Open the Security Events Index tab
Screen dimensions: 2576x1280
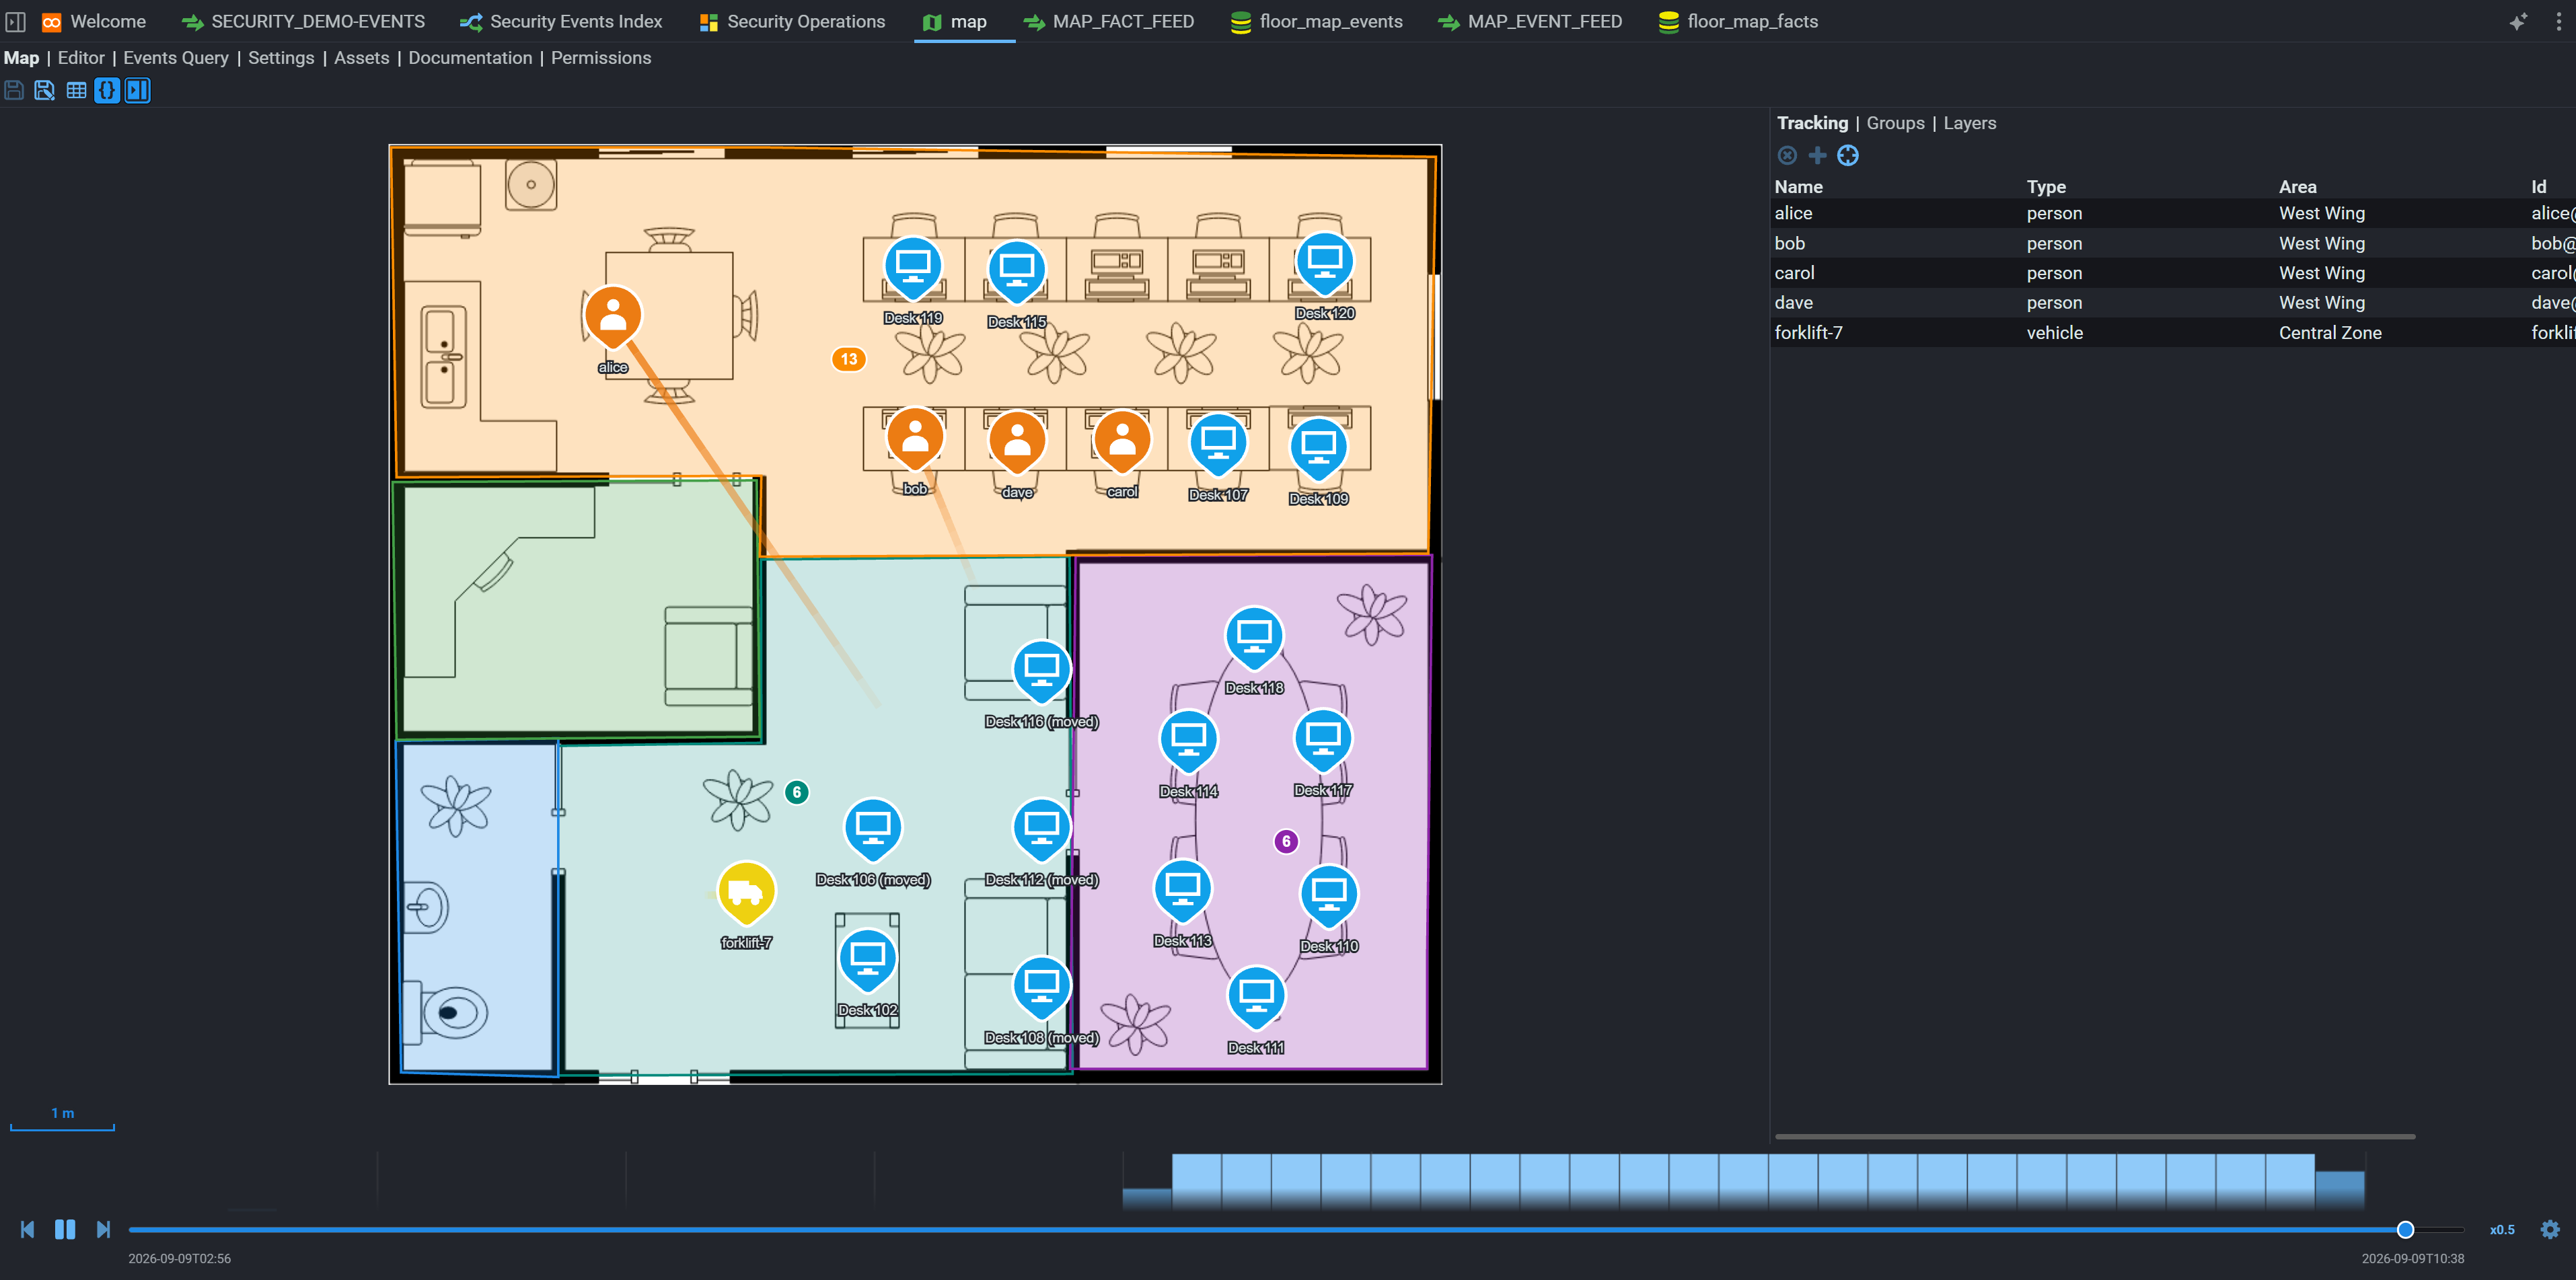561,21
